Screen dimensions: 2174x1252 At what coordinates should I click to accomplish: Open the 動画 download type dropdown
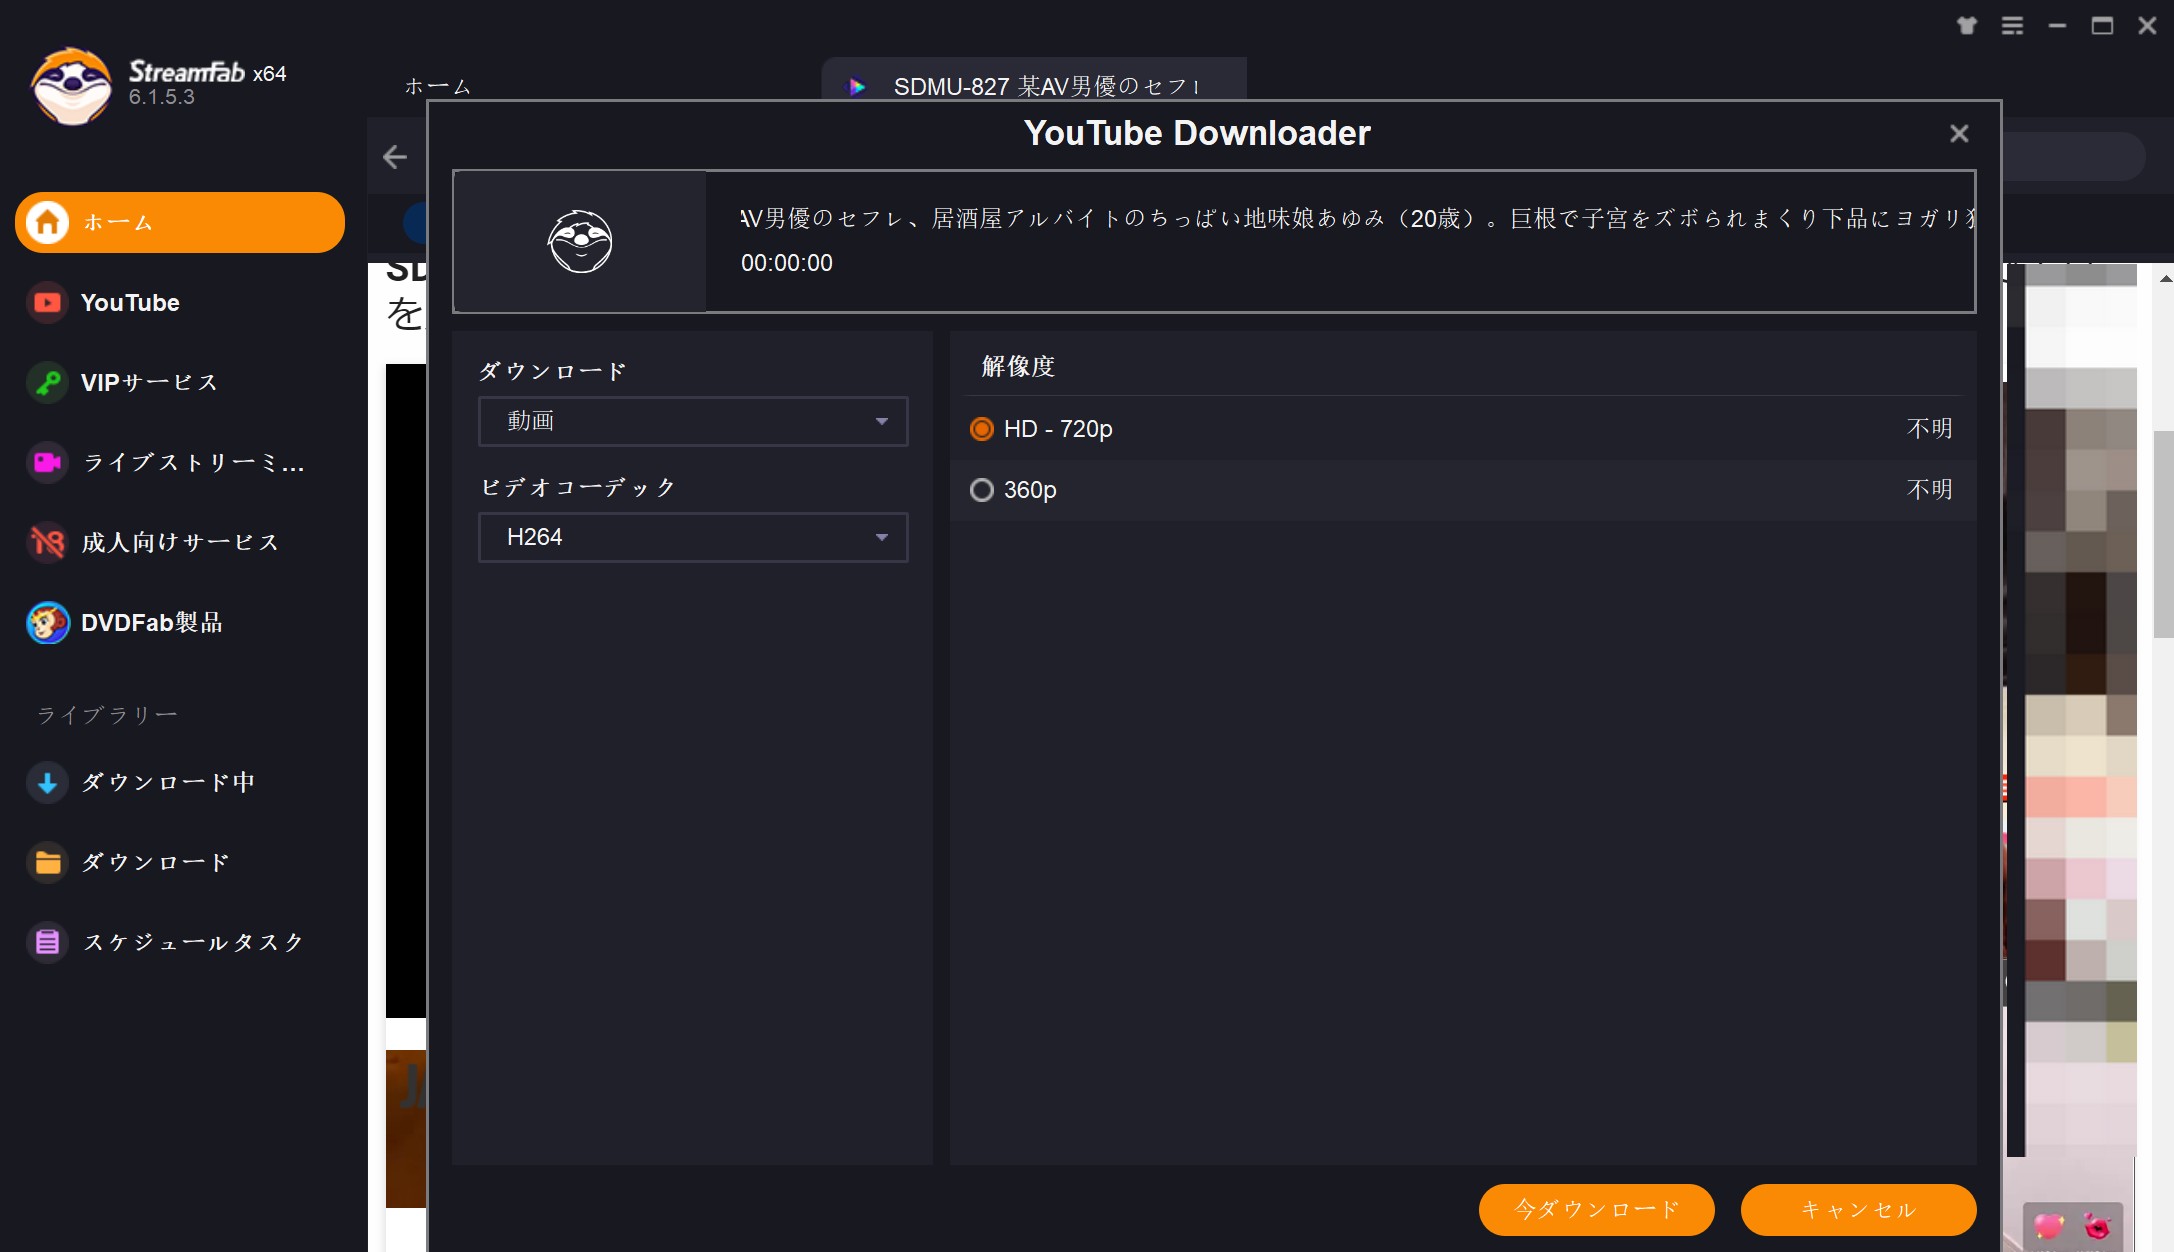click(693, 421)
